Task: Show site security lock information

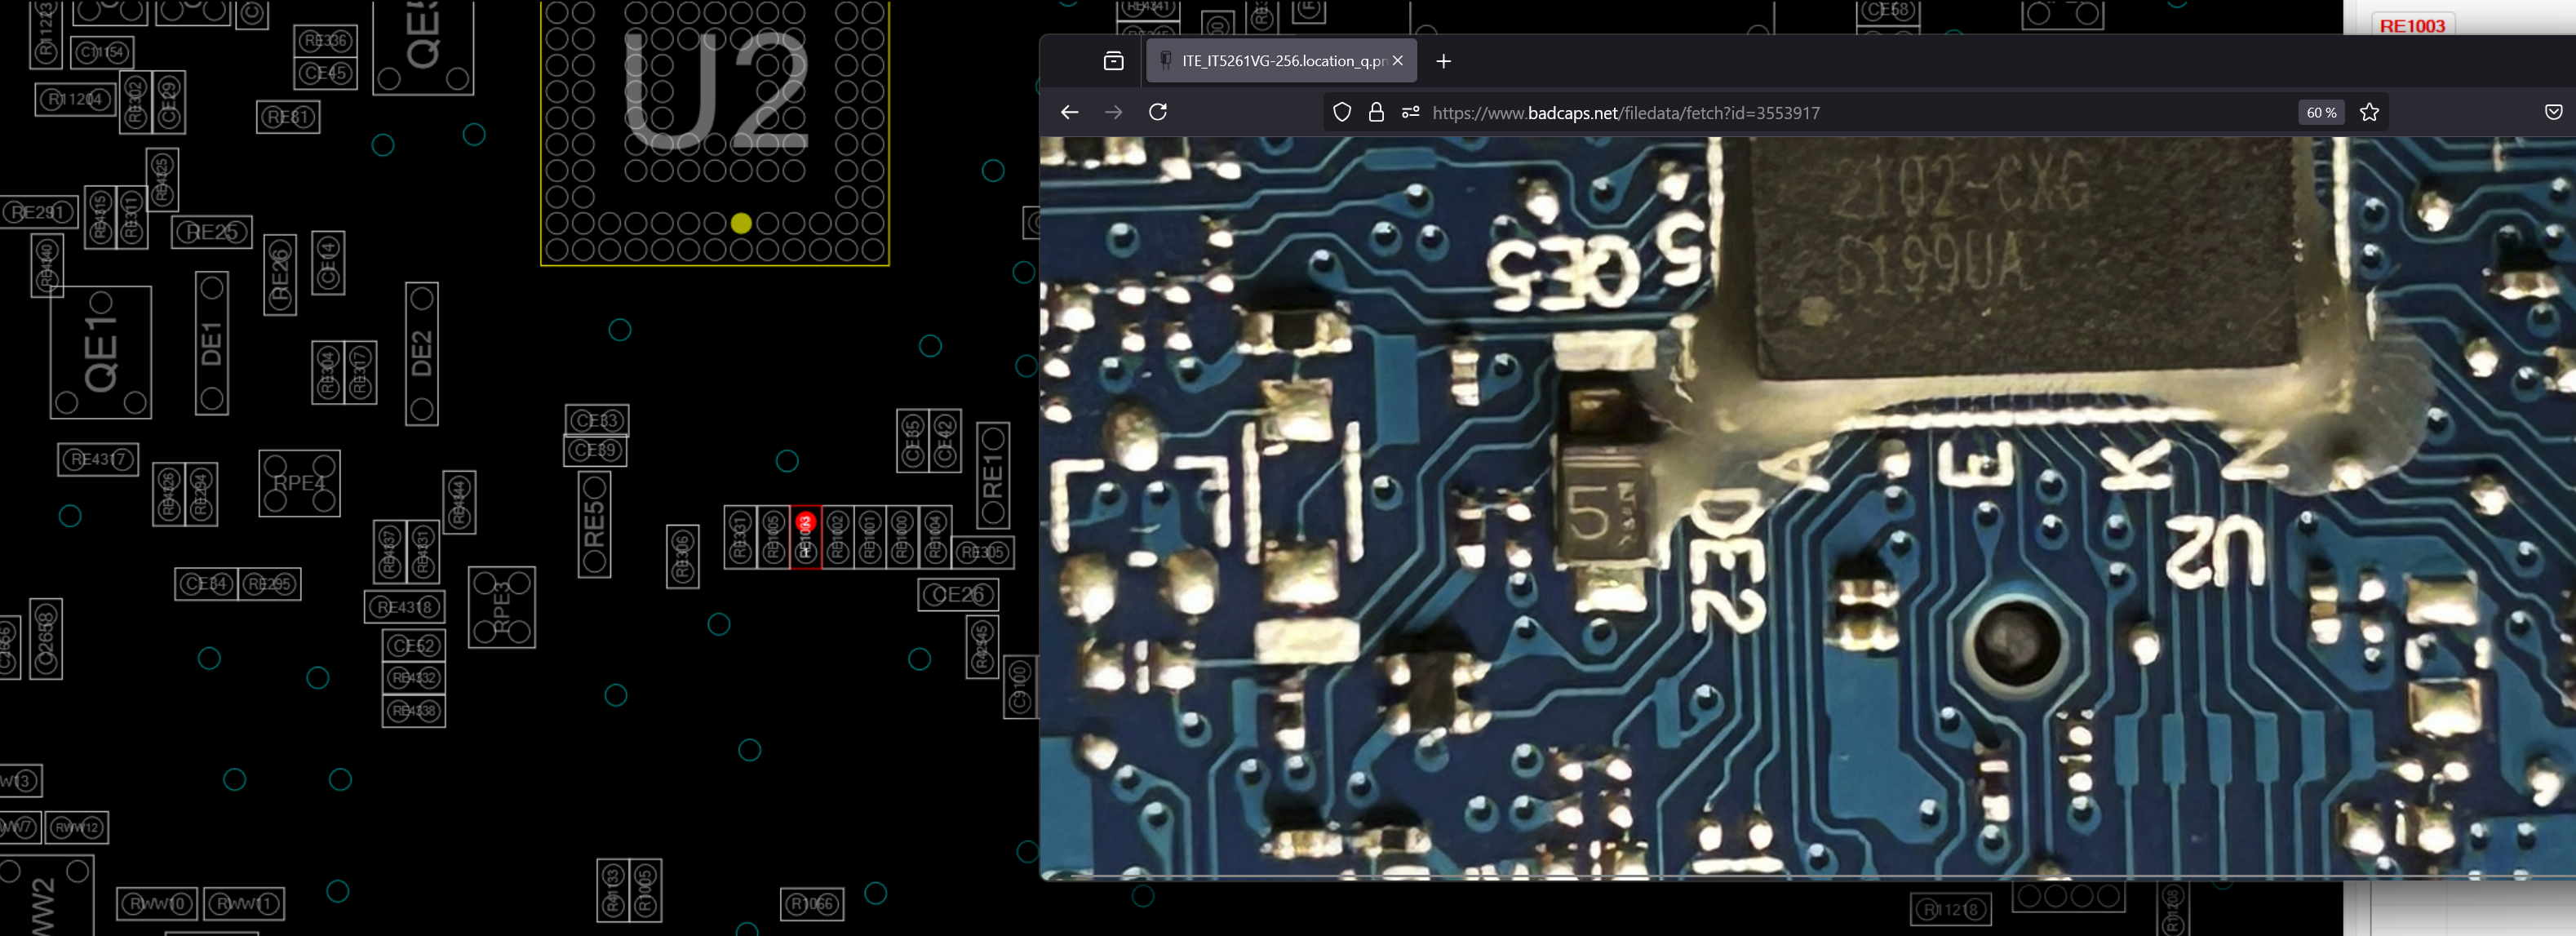Action: [1376, 112]
